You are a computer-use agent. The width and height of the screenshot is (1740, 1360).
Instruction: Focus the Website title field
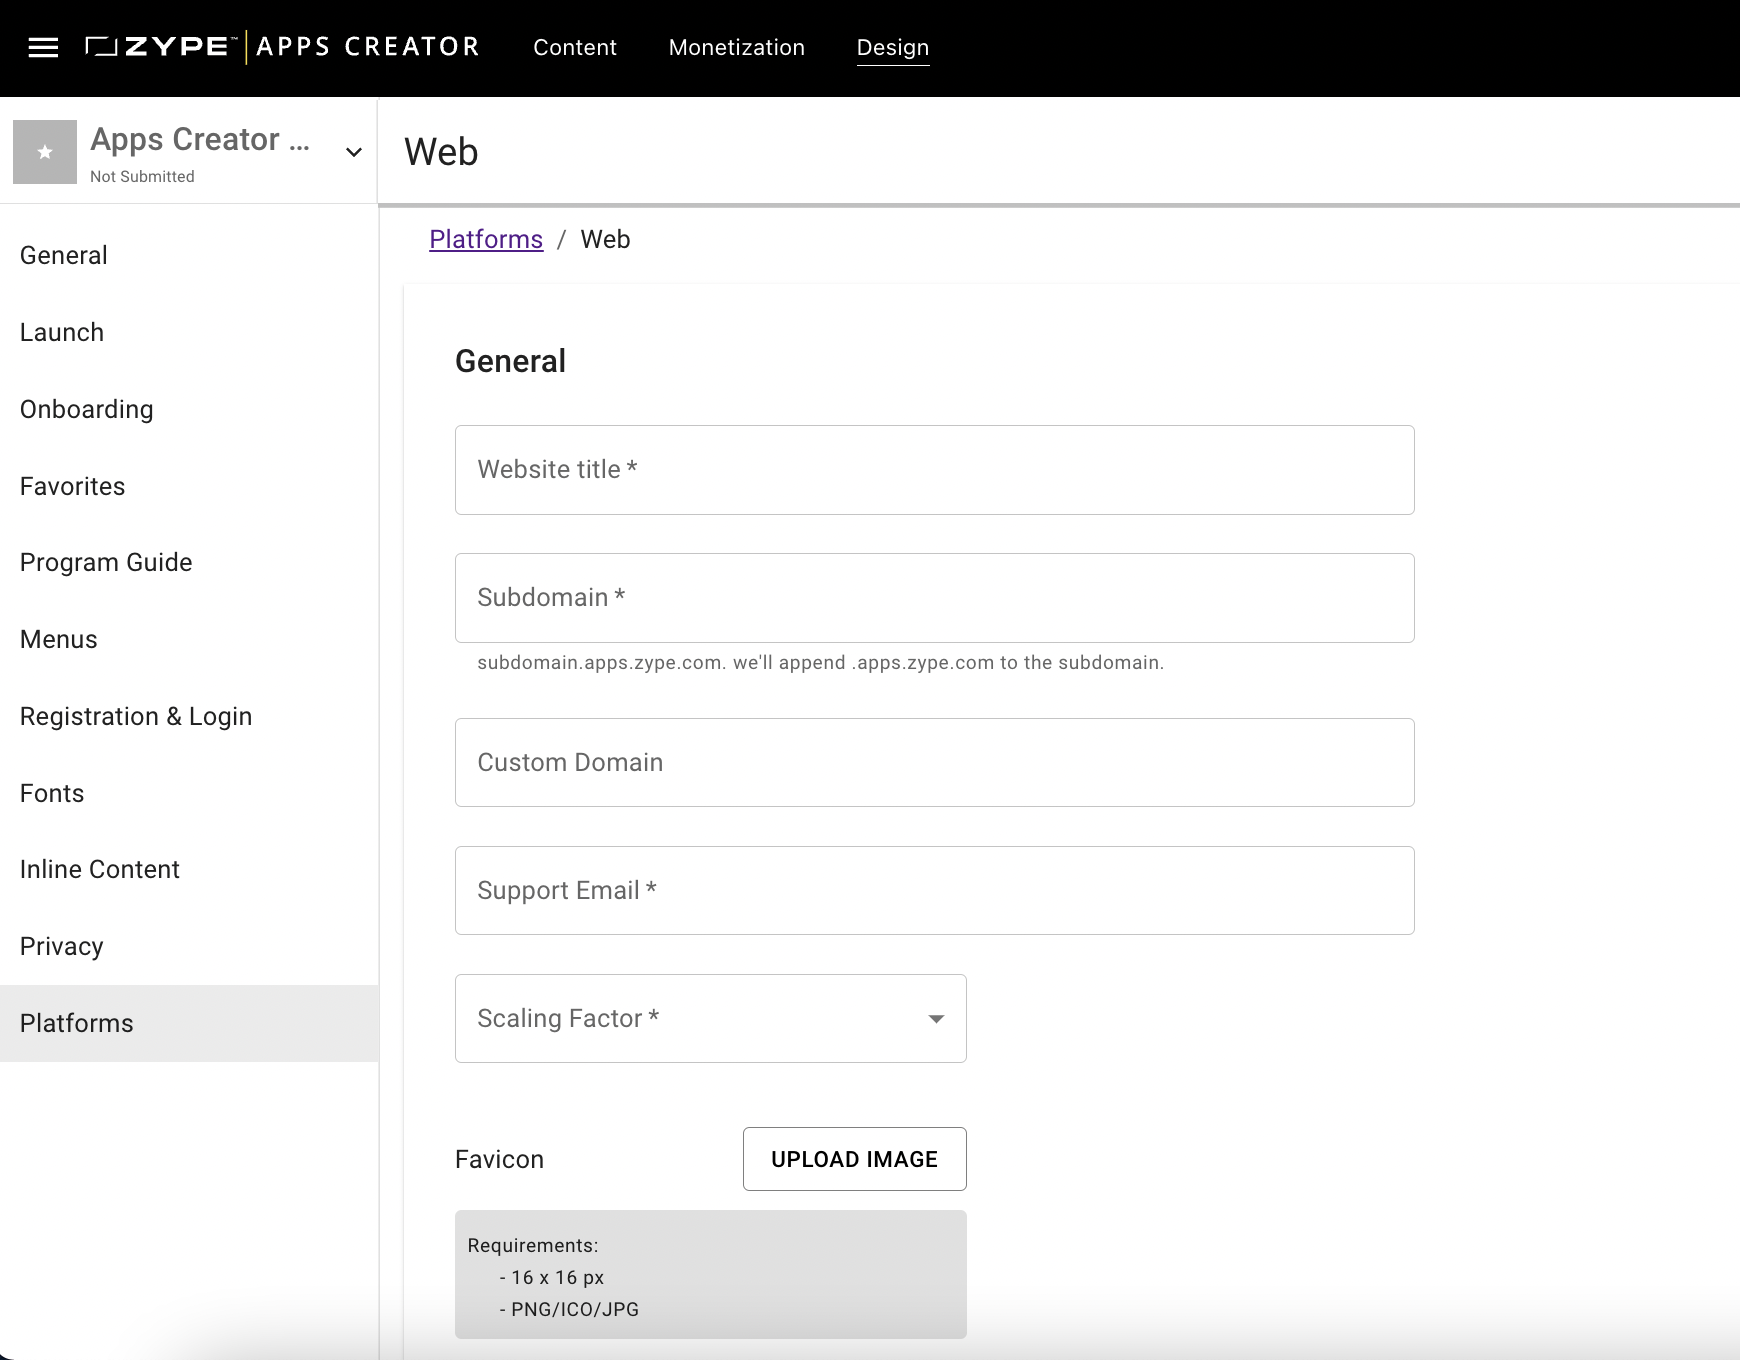point(935,470)
